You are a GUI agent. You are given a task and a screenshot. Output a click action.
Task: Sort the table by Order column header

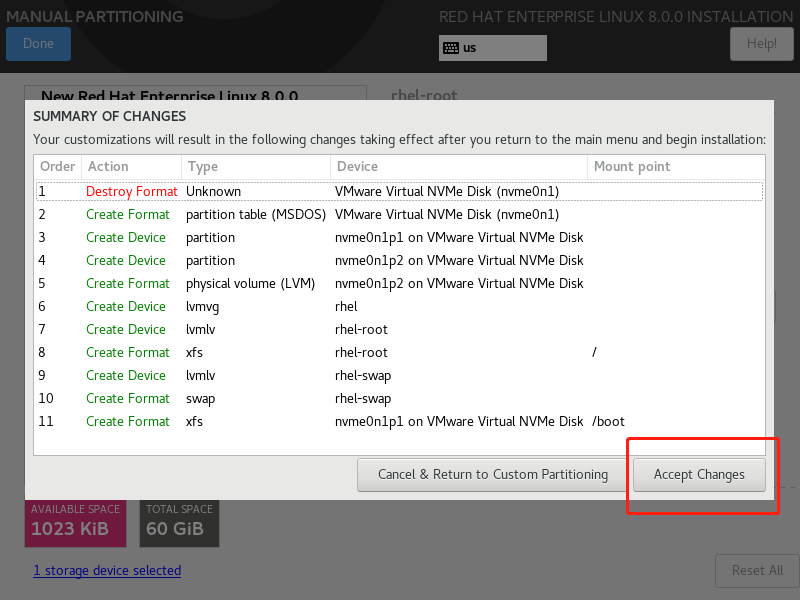click(58, 166)
